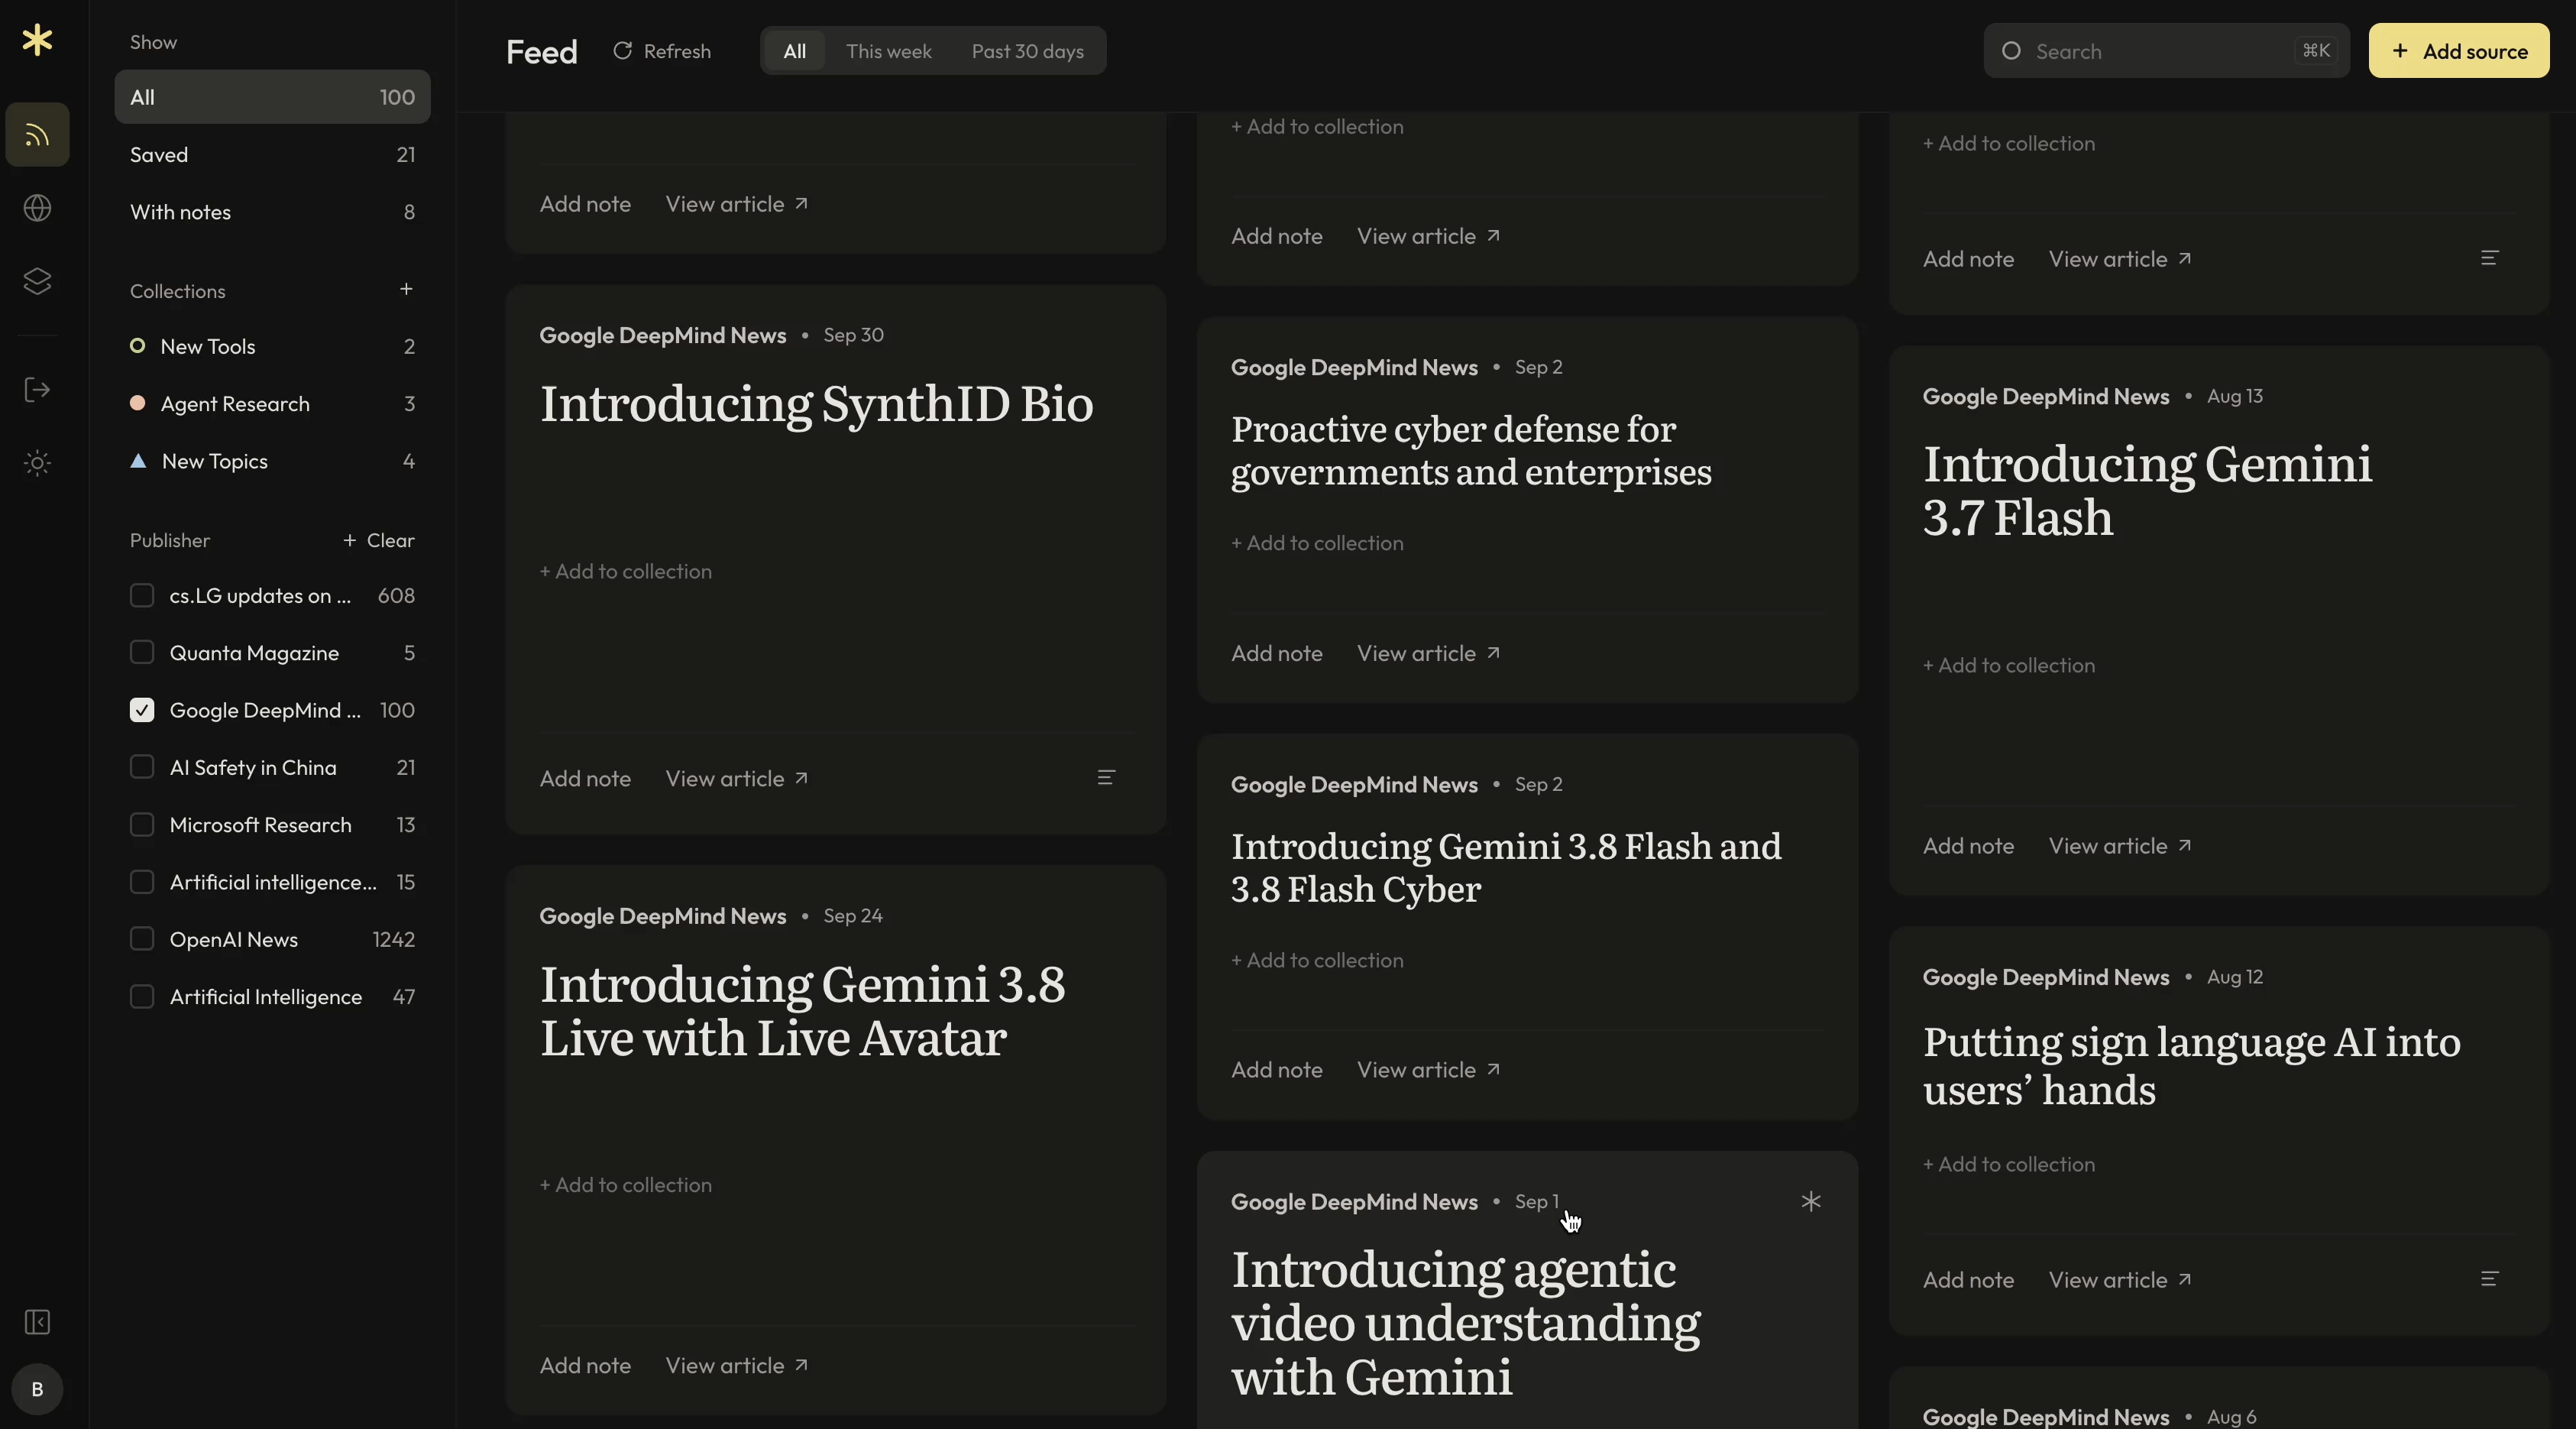Image resolution: width=2576 pixels, height=1429 pixels.
Task: Open Introducing agentic video understanding title
Action: pyautogui.click(x=1465, y=1323)
